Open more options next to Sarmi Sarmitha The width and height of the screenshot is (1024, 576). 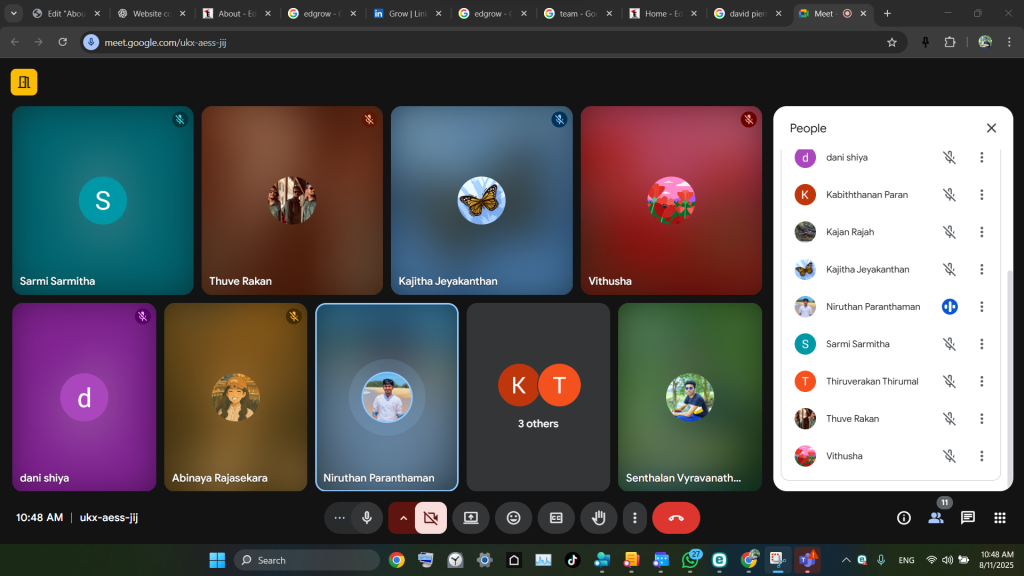pyautogui.click(x=981, y=344)
